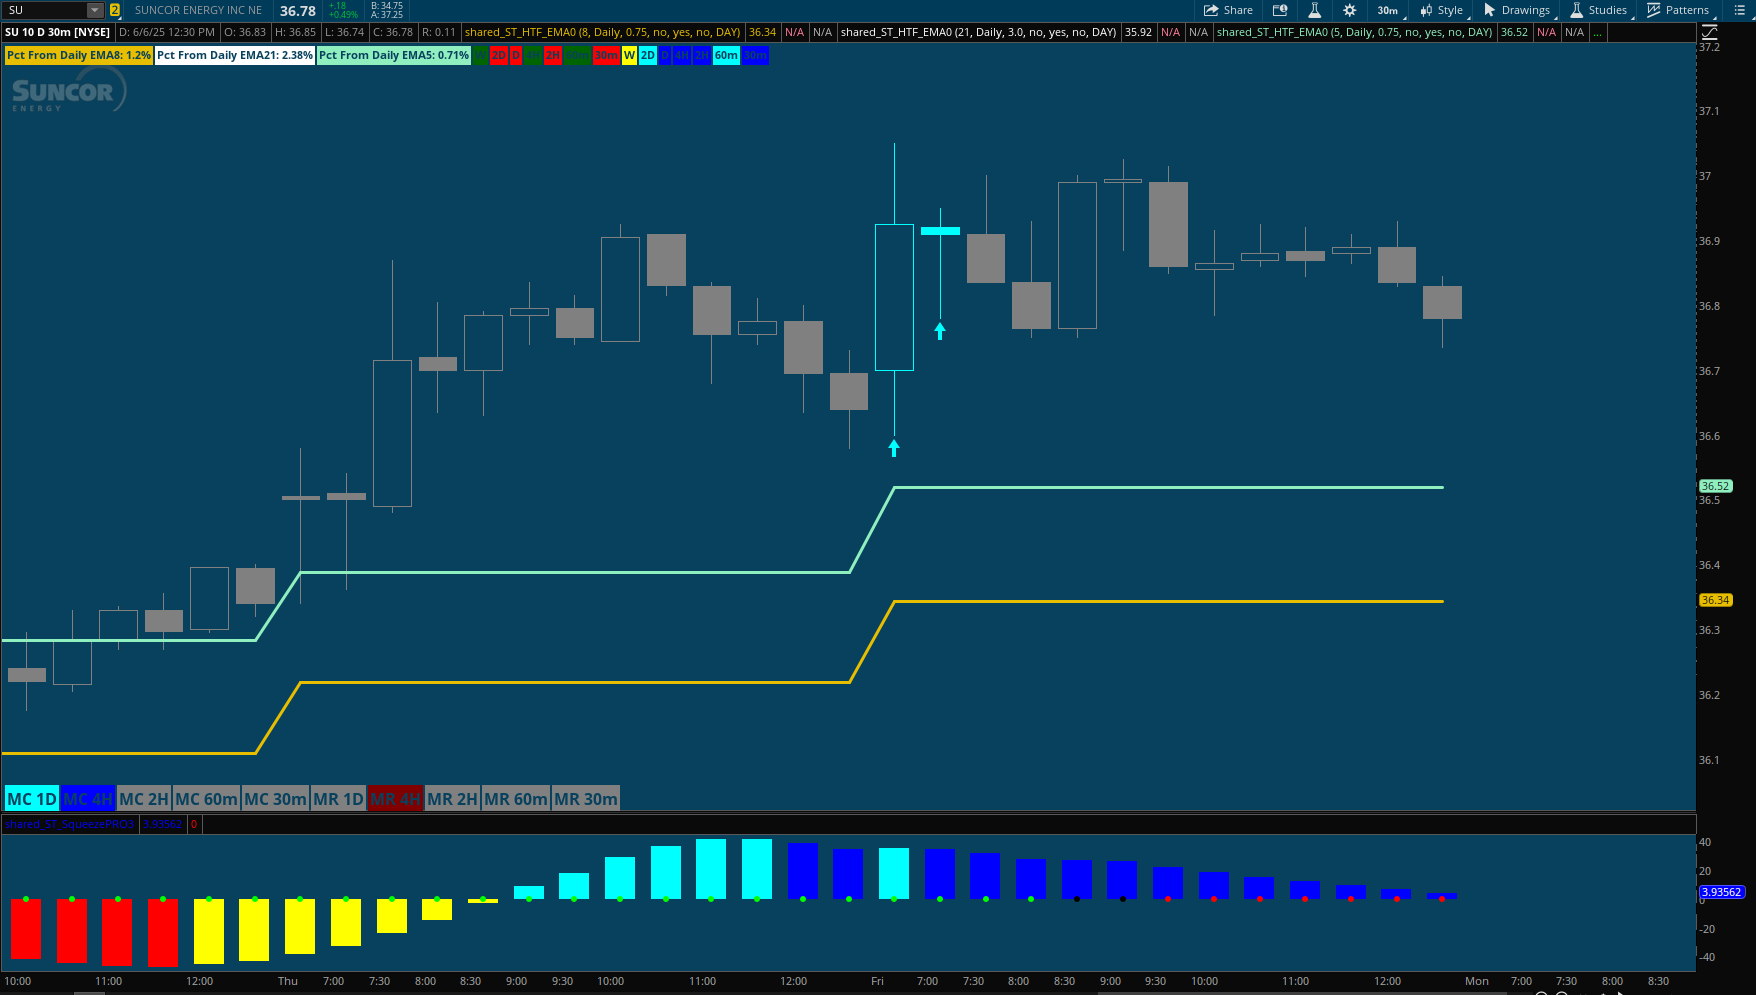
Task: Toggle the MC 1D label
Action: point(31,799)
